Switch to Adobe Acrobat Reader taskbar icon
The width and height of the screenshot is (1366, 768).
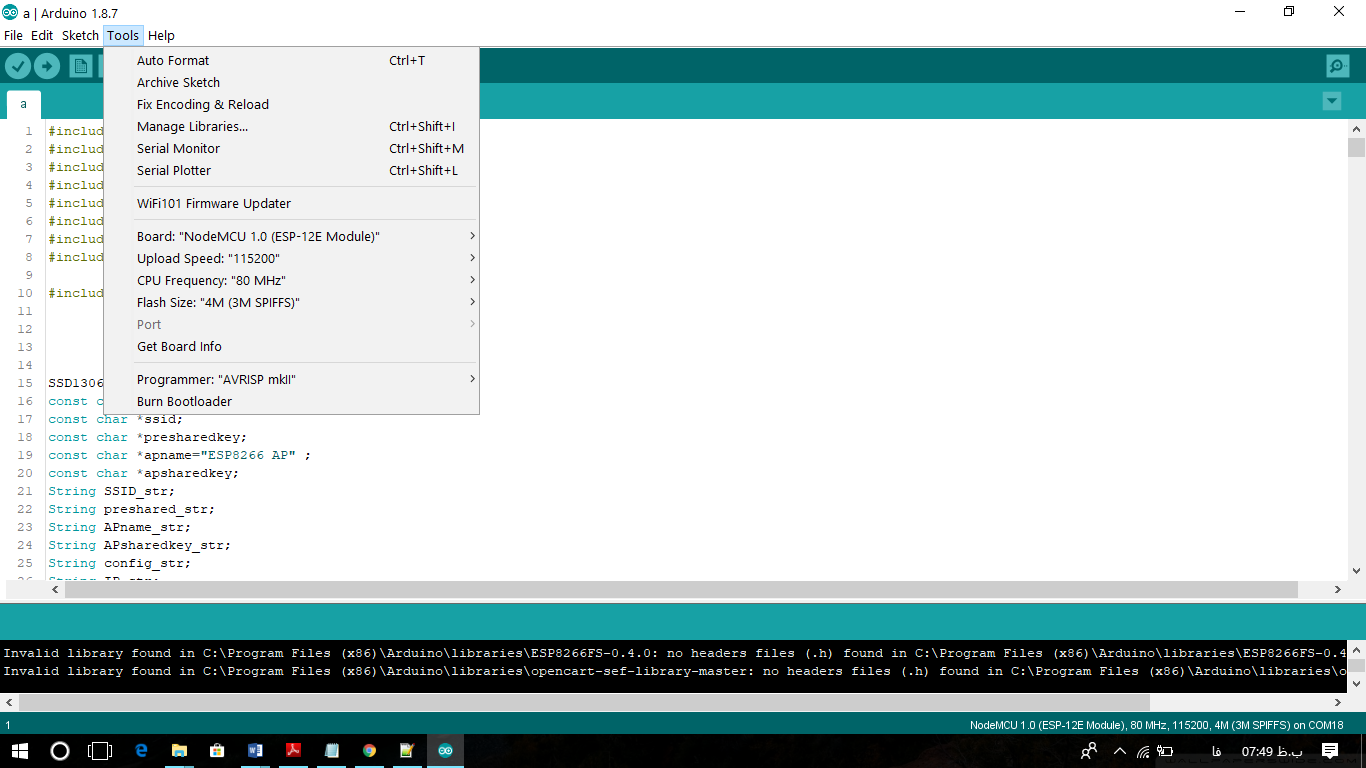pos(293,750)
